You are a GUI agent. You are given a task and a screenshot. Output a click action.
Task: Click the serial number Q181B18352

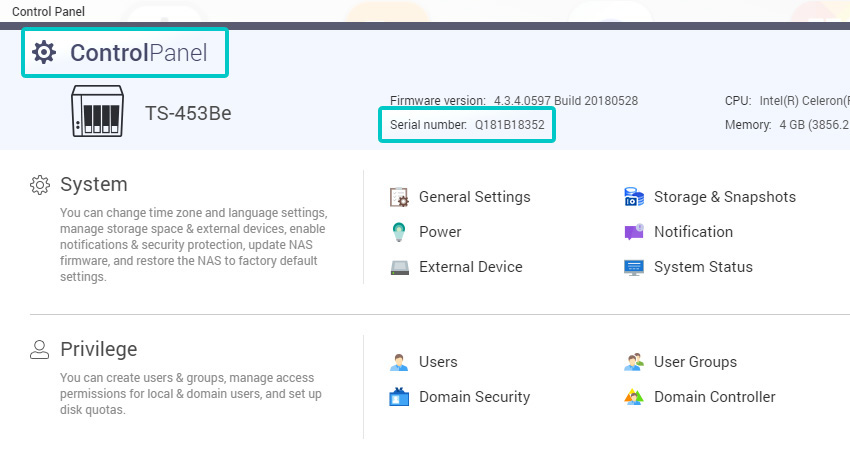[x=509, y=125]
